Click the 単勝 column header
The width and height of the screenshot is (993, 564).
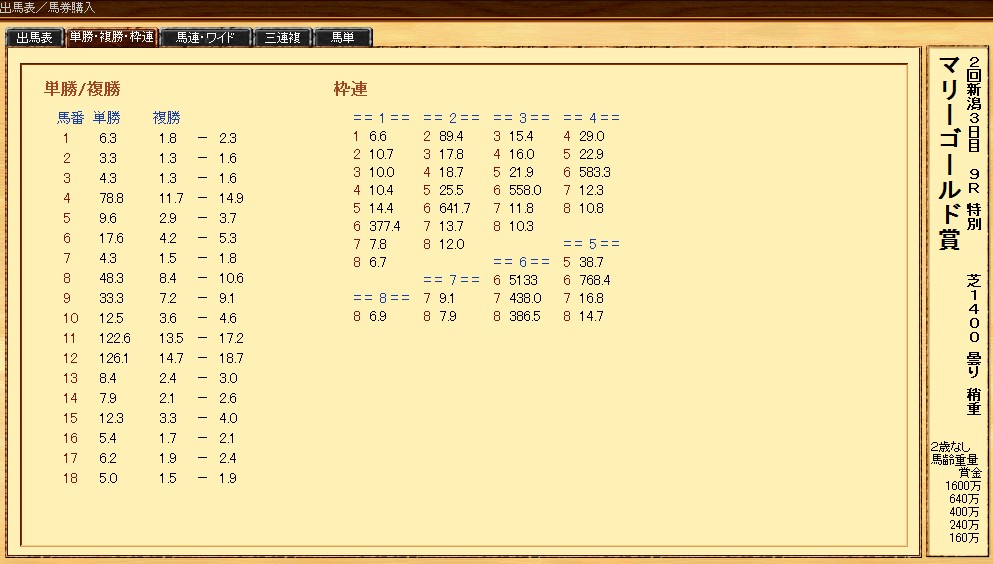[x=106, y=118]
